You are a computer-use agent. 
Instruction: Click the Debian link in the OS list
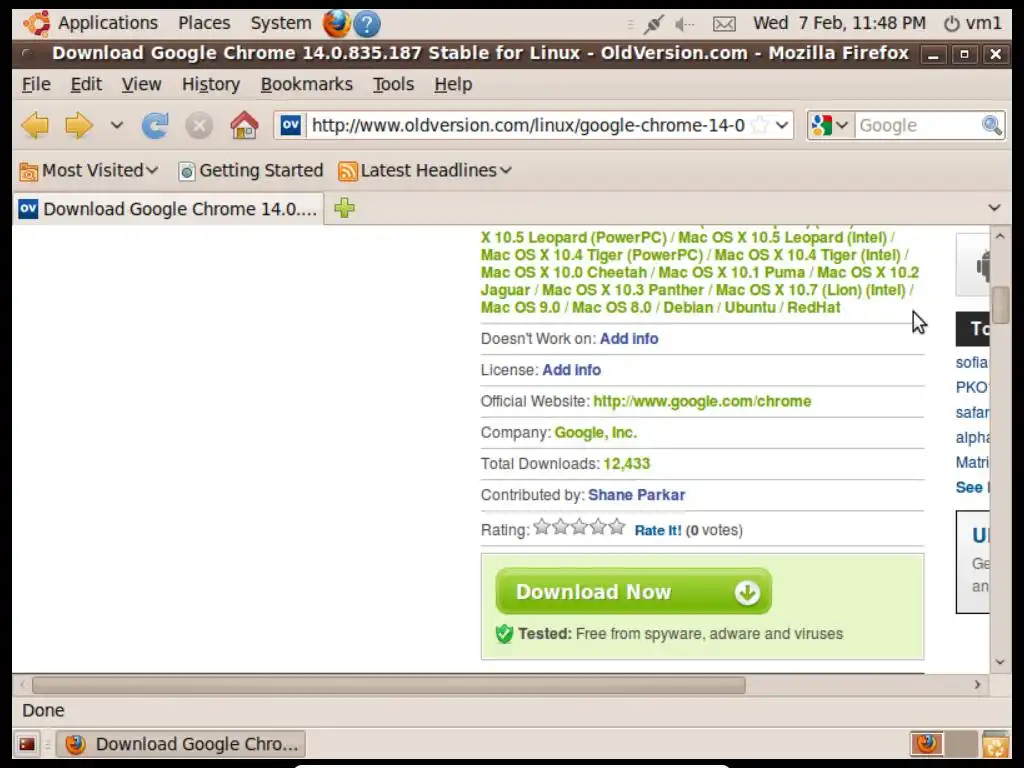tap(688, 308)
